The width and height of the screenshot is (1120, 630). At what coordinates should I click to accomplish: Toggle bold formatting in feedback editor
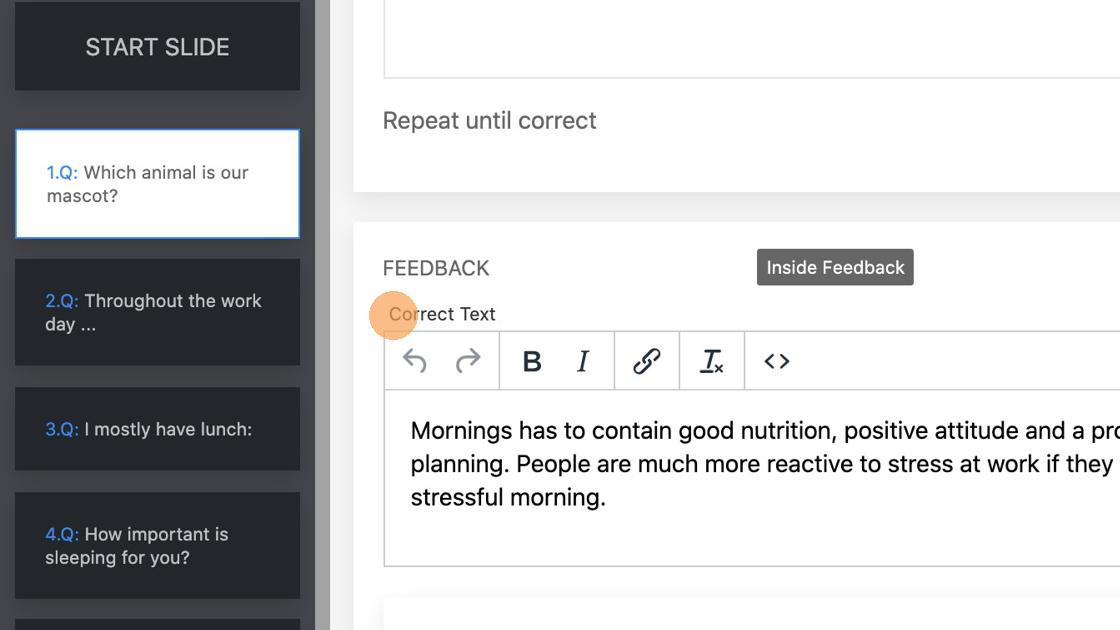pyautogui.click(x=532, y=361)
